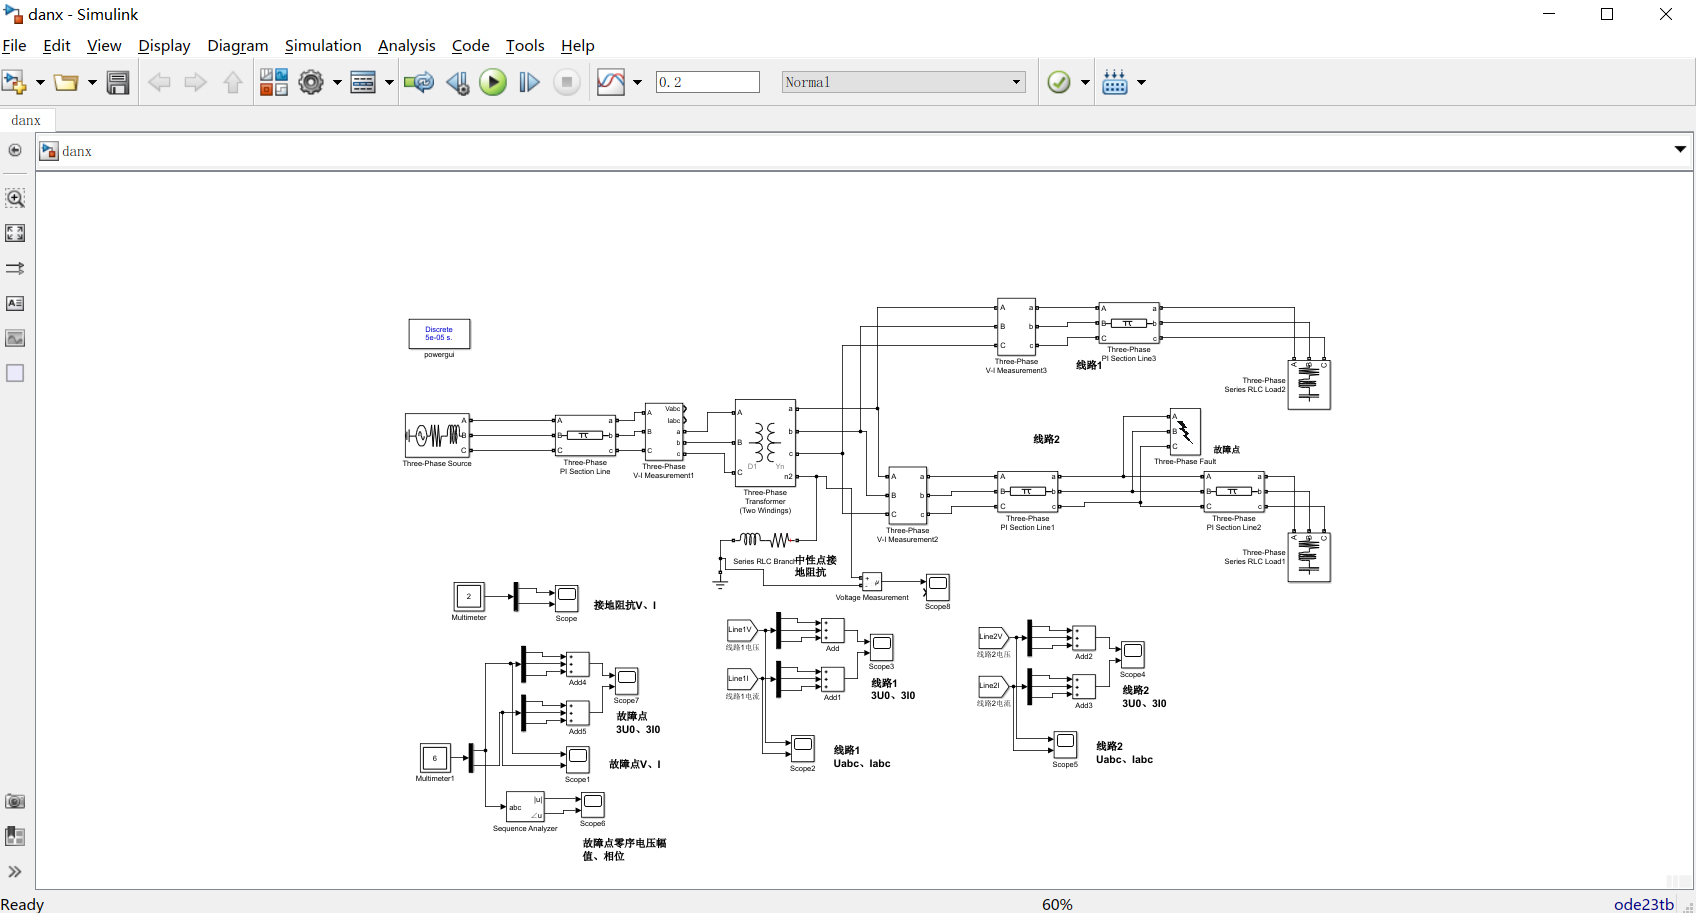1696x913 pixels.
Task: Click the Fit to View palette icon
Action: [x=15, y=233]
